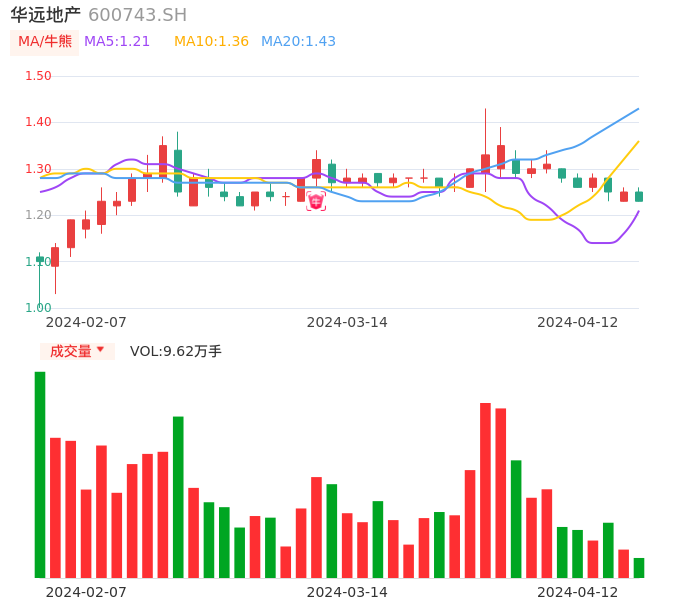Click the 2024-02-07 date label under the price chart
The height and width of the screenshot is (606, 686).
pyautogui.click(x=87, y=322)
